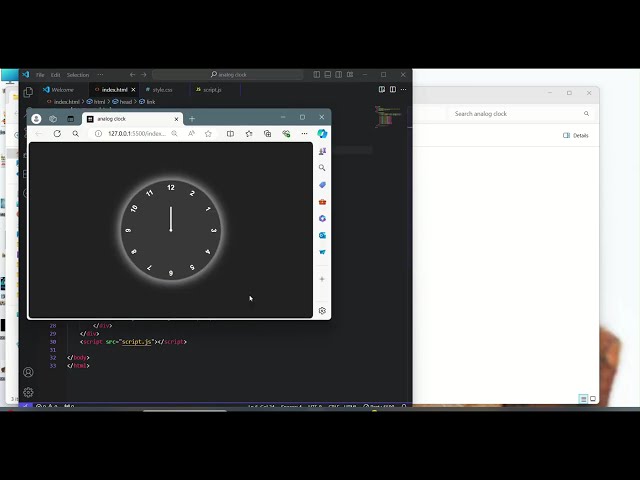
Task: Click the VS Code minimap
Action: point(388,116)
